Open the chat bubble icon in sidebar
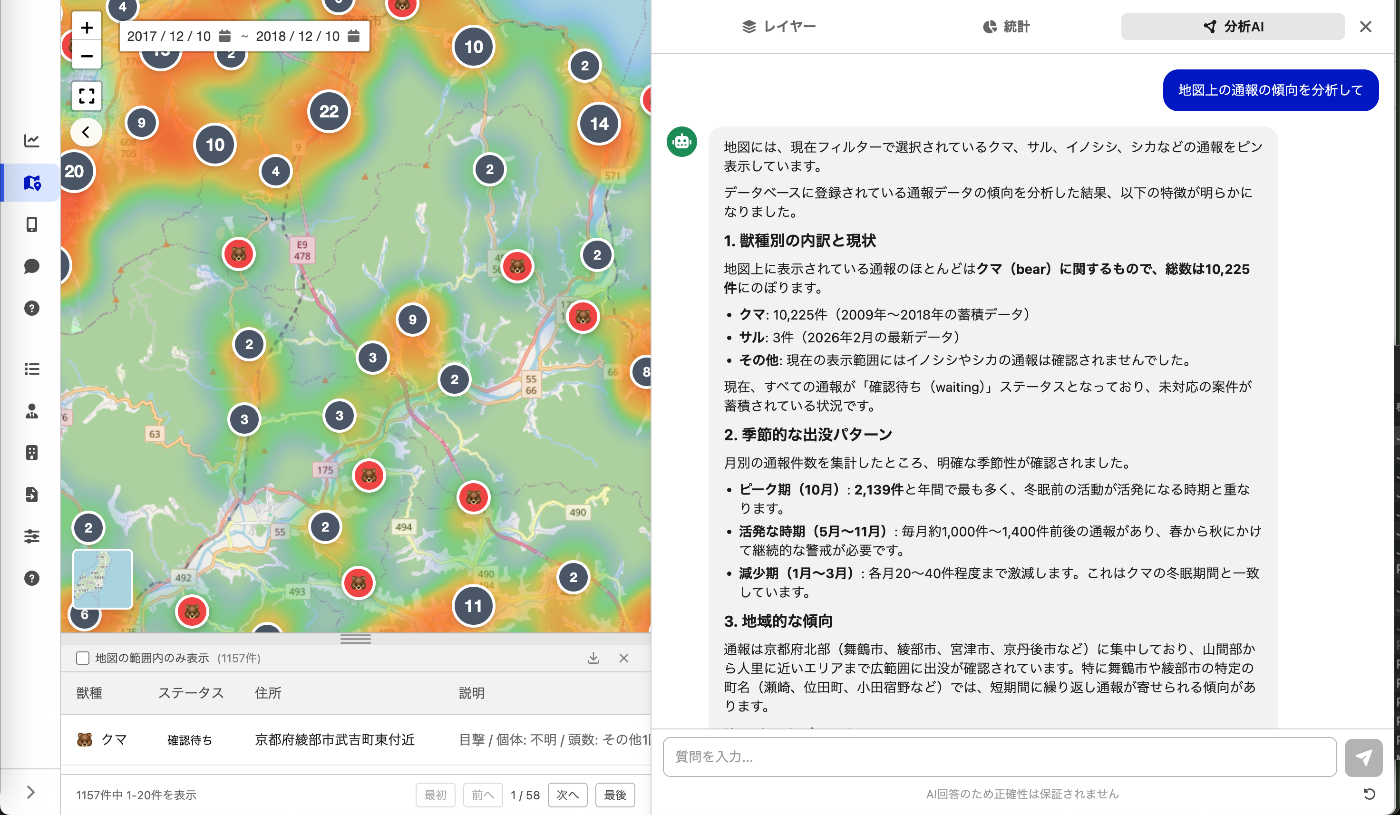This screenshot has width=1400, height=815. point(31,267)
